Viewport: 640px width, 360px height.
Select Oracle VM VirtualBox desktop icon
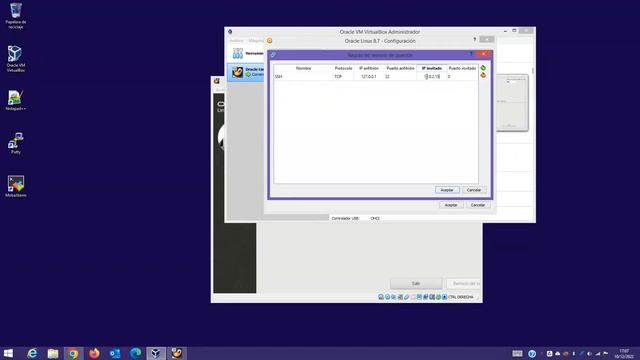[x=16, y=59]
